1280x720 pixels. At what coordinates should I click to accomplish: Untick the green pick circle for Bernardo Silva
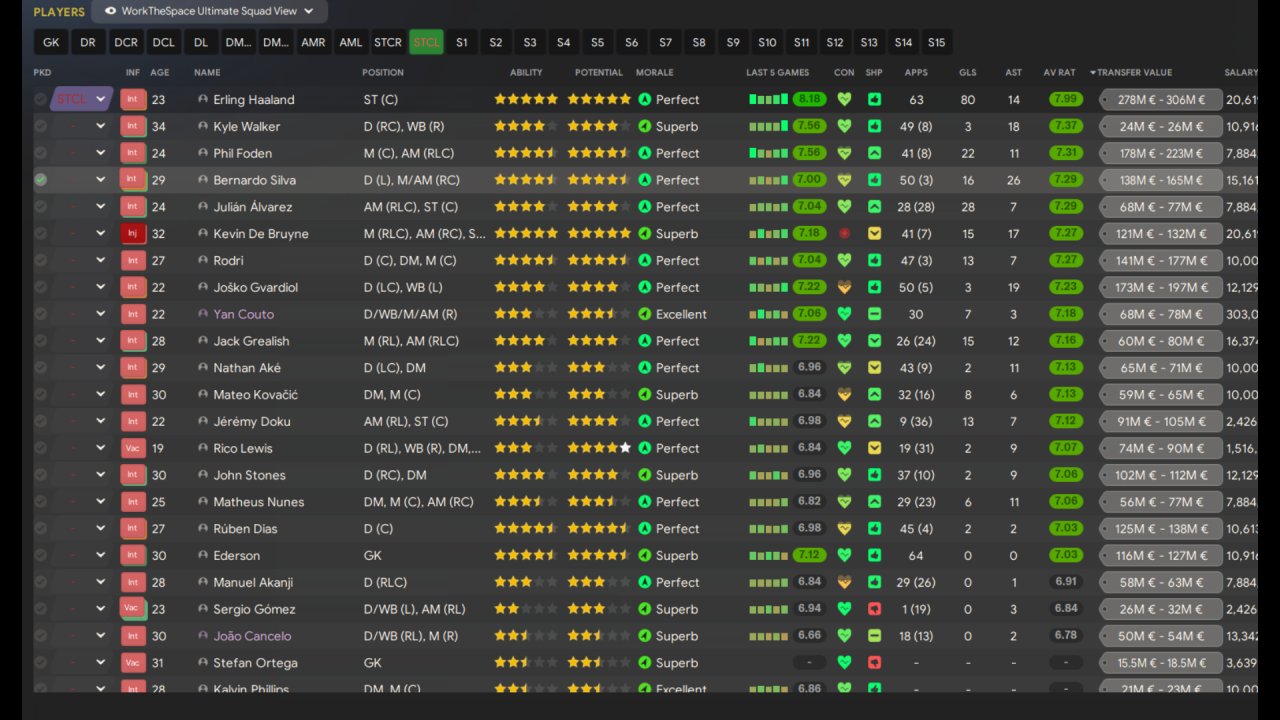click(x=40, y=180)
